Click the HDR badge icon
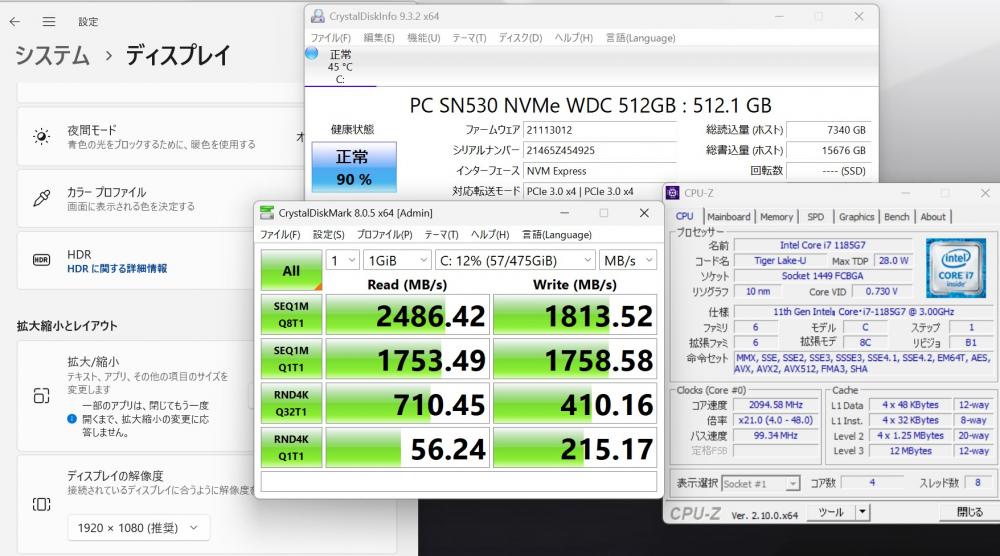Viewport: 1000px width, 556px height. (41, 260)
